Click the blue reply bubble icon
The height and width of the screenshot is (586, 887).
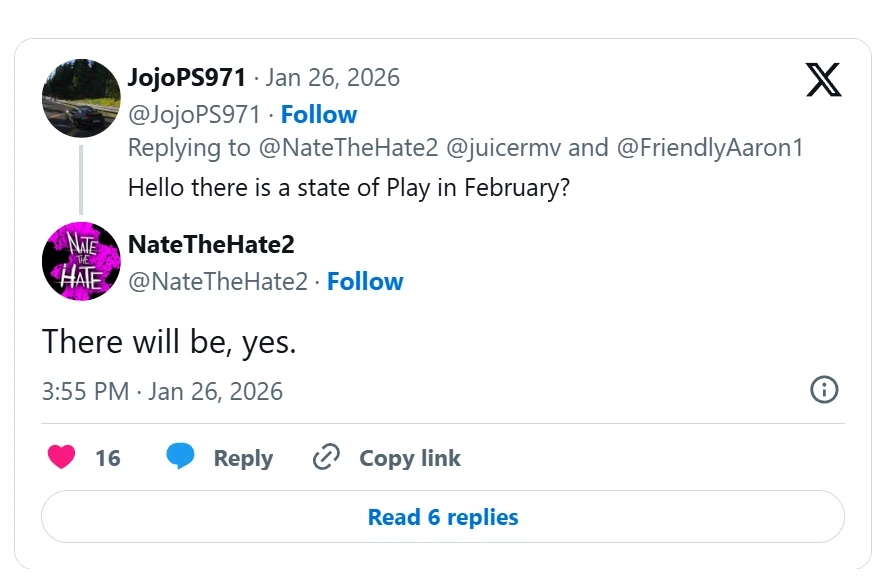[180, 457]
